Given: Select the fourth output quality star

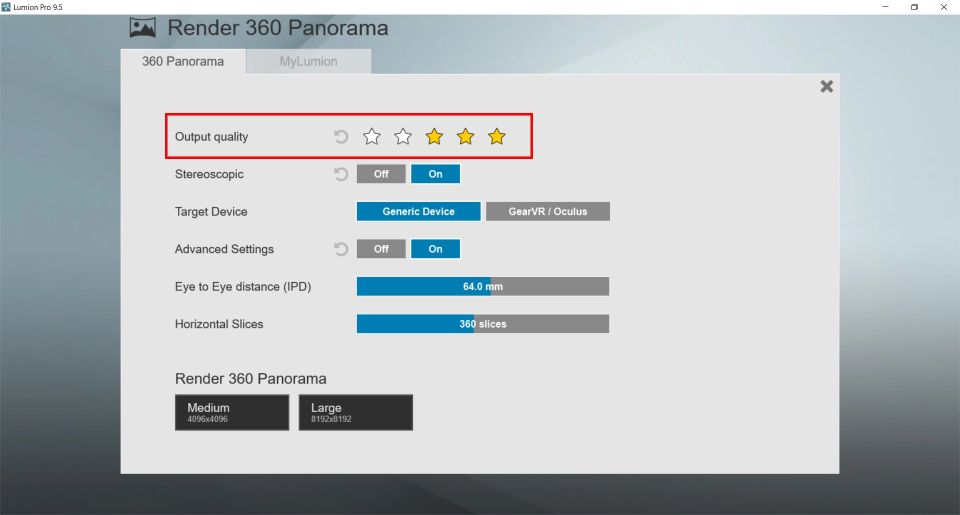Looking at the screenshot, I should coord(465,137).
